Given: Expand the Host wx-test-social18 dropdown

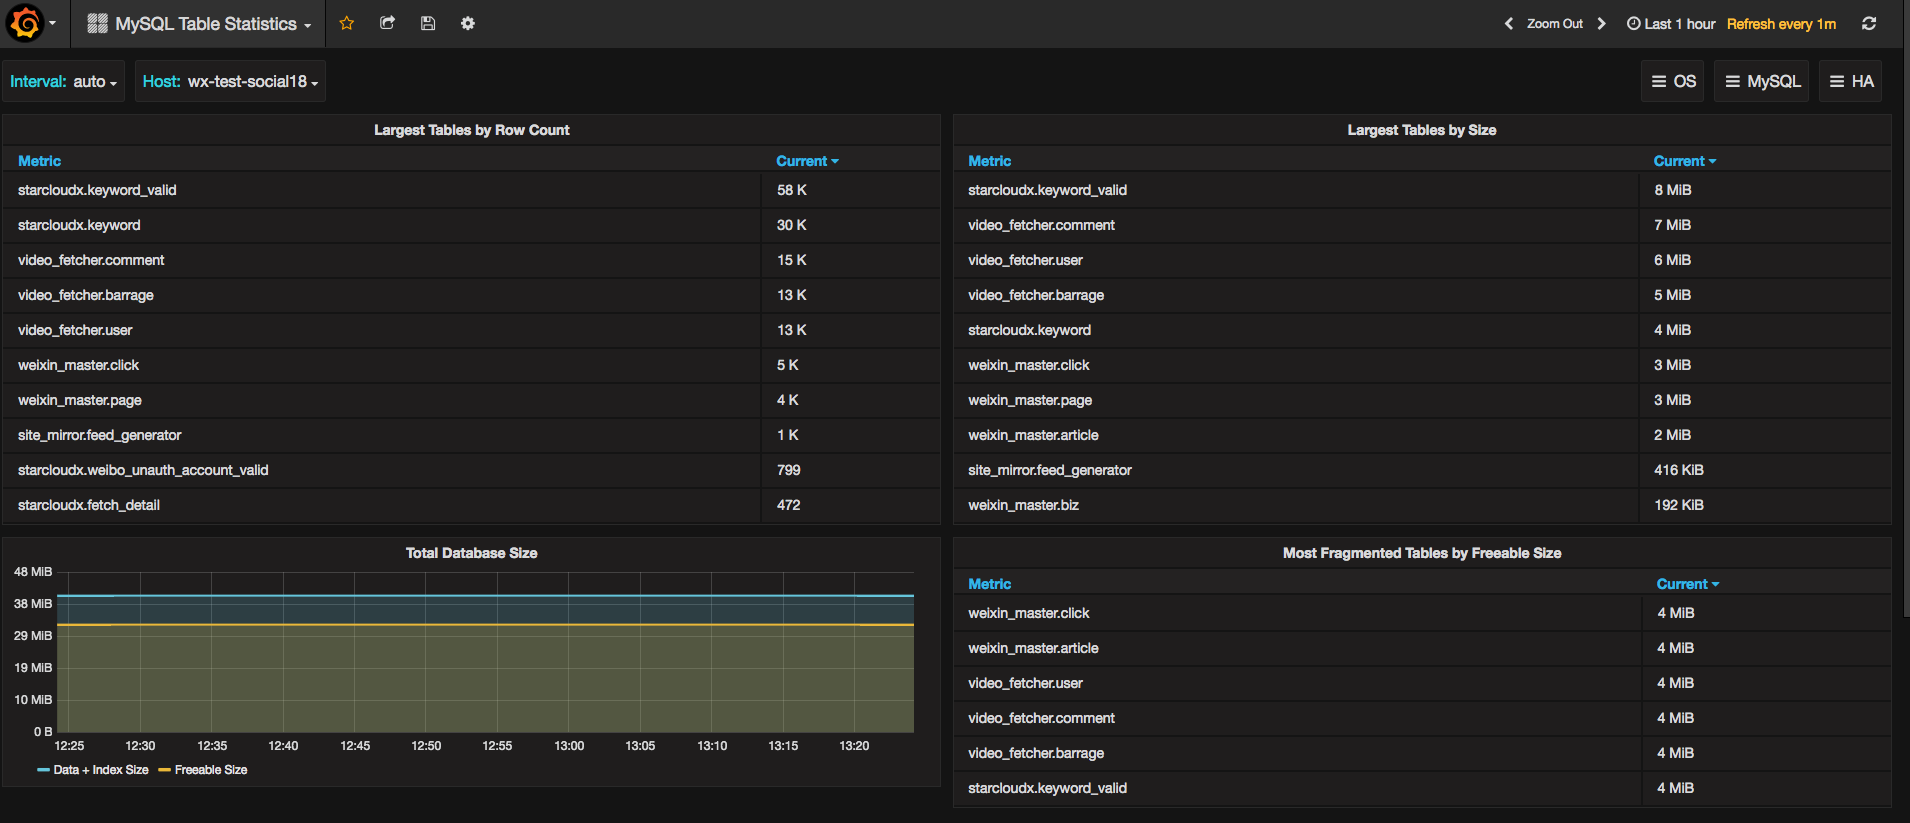Looking at the screenshot, I should tap(230, 82).
